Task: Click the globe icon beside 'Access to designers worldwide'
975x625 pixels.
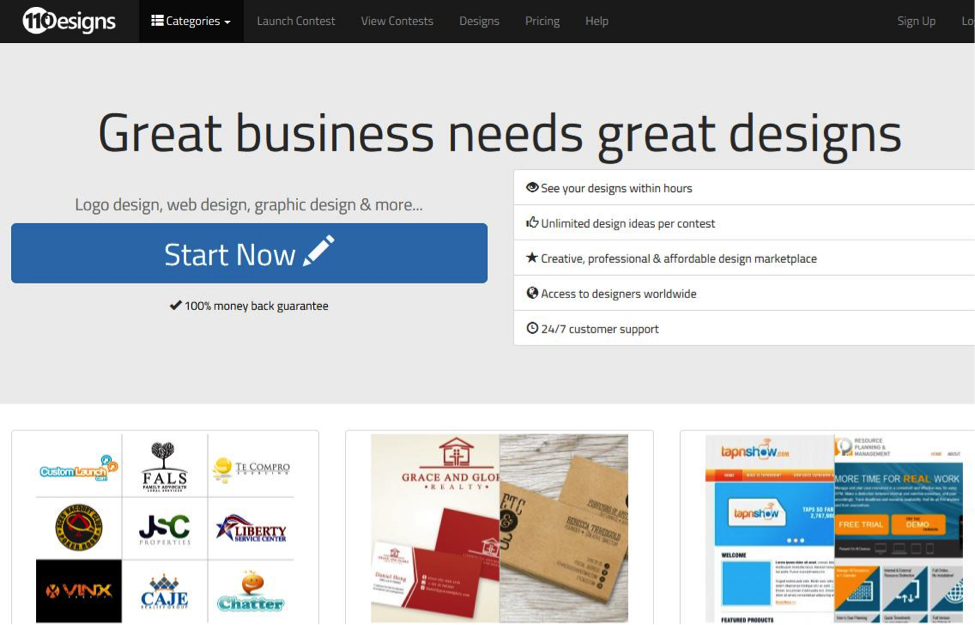Action: [531, 293]
